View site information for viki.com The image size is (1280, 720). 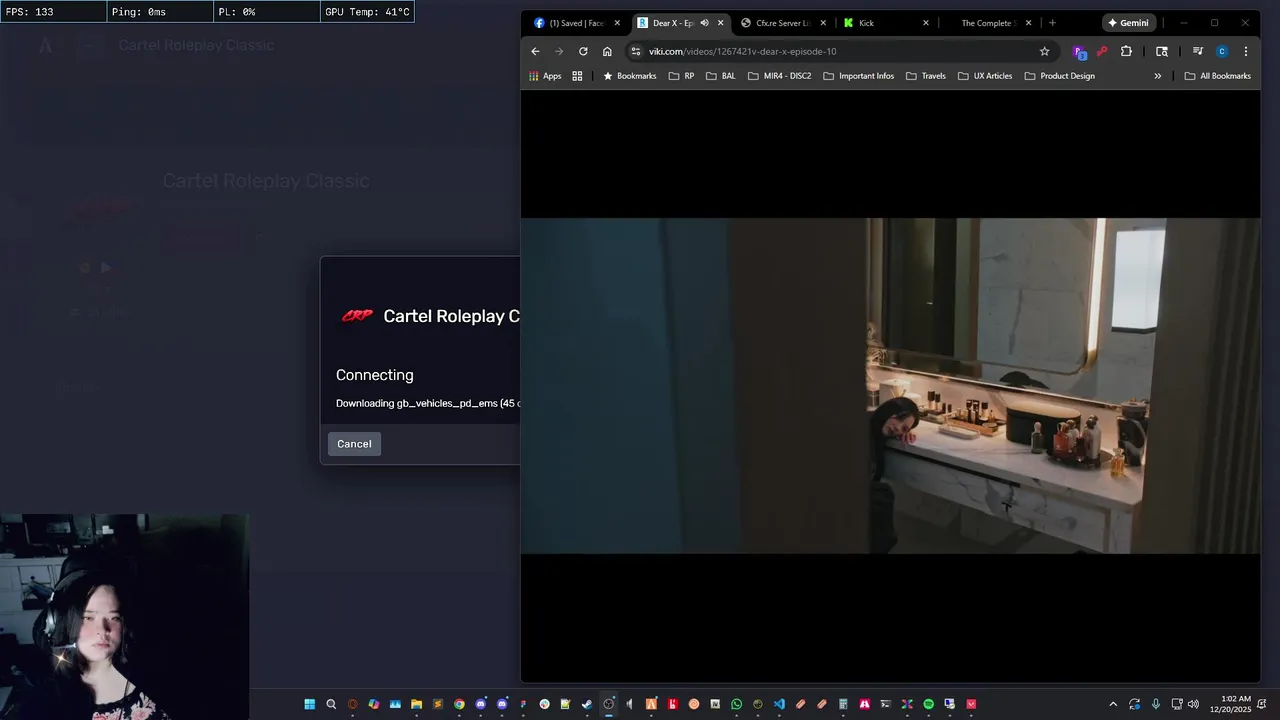635,51
